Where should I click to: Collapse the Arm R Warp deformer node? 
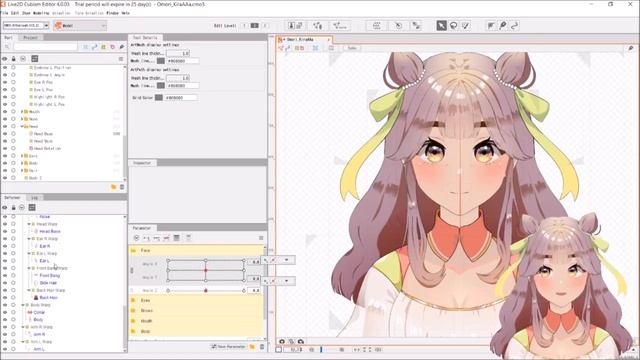(x=23, y=327)
